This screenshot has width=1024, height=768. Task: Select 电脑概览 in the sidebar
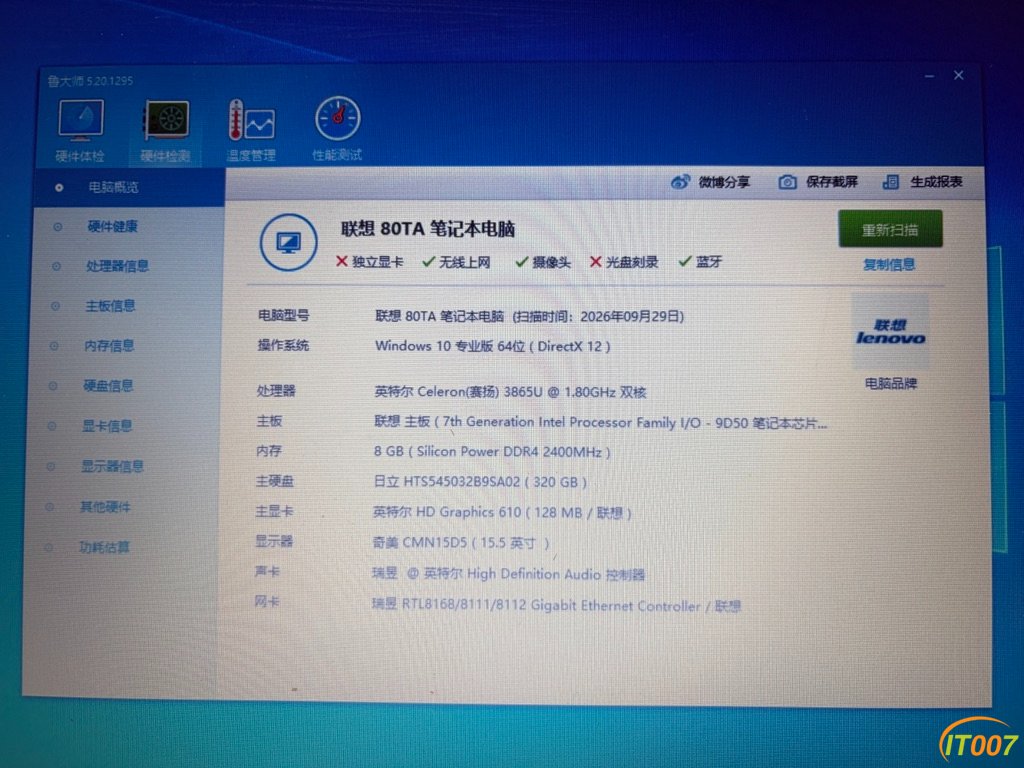113,187
